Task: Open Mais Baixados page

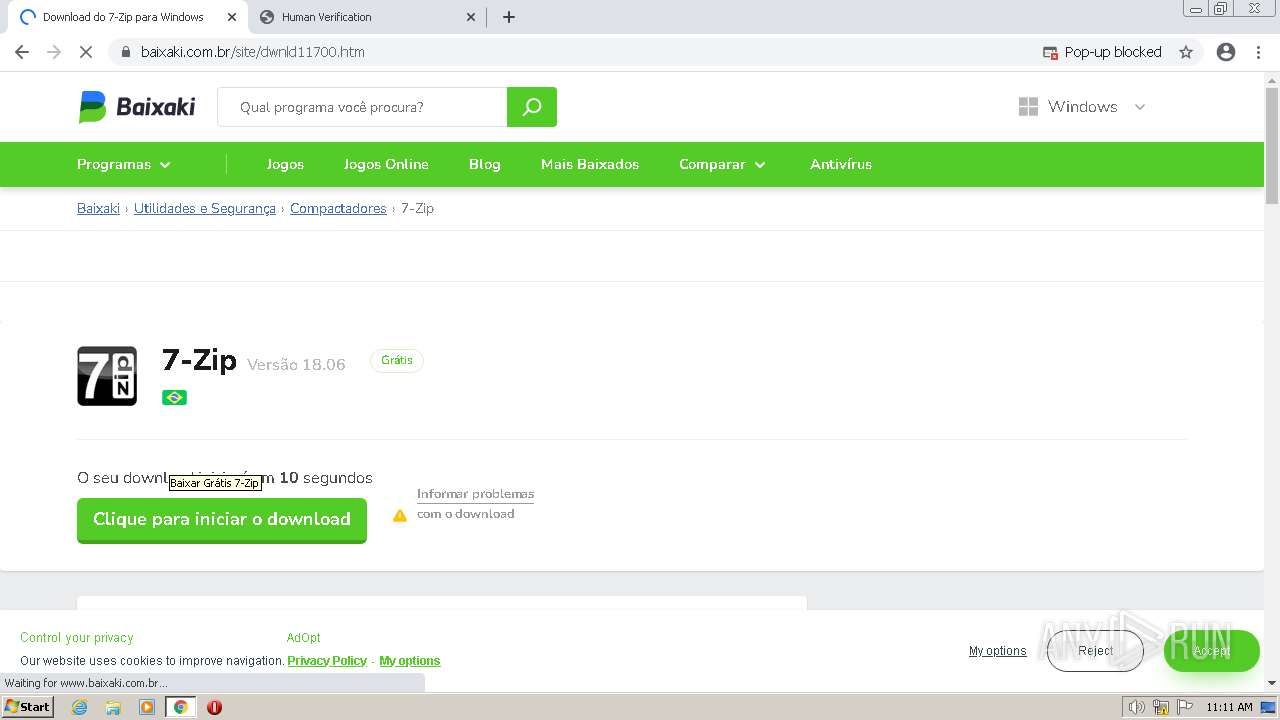Action: pyautogui.click(x=590, y=164)
